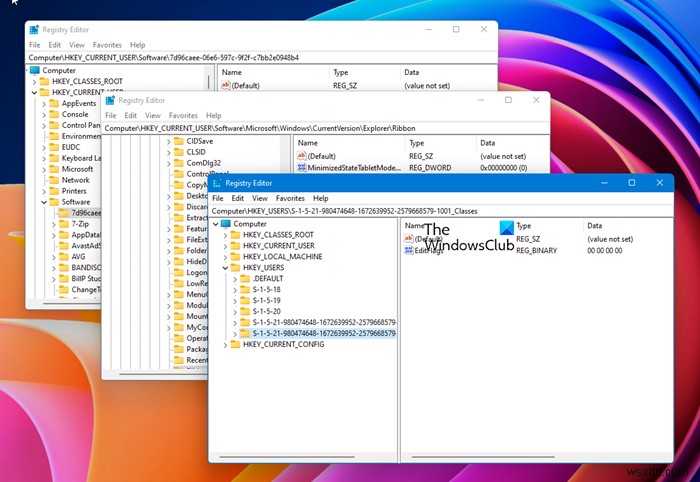The height and width of the screenshot is (482, 700).
Task: Click the HKEY_CLASSES_ROOT folder icon in the front window
Action: [x=235, y=235]
